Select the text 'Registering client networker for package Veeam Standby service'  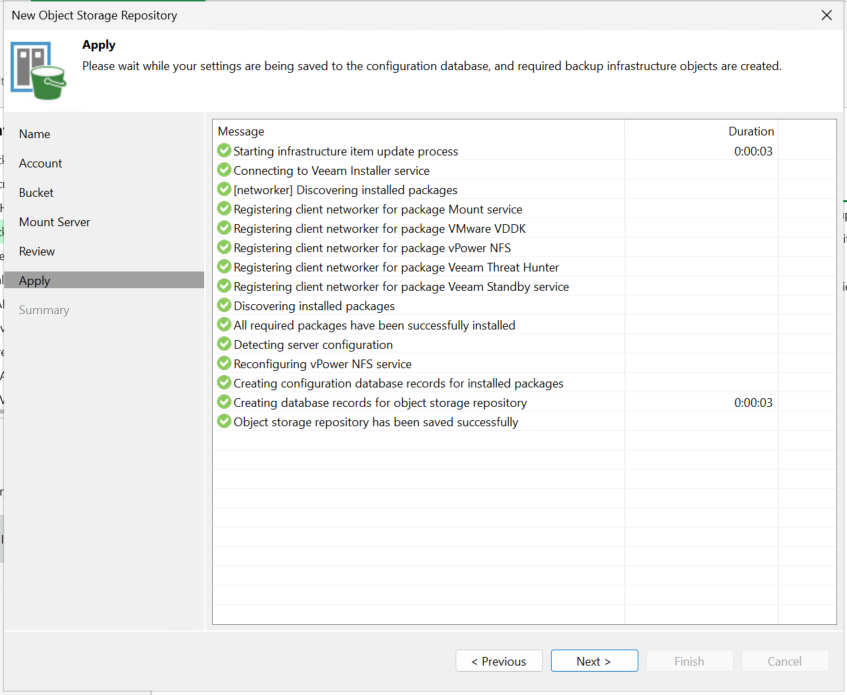point(401,287)
